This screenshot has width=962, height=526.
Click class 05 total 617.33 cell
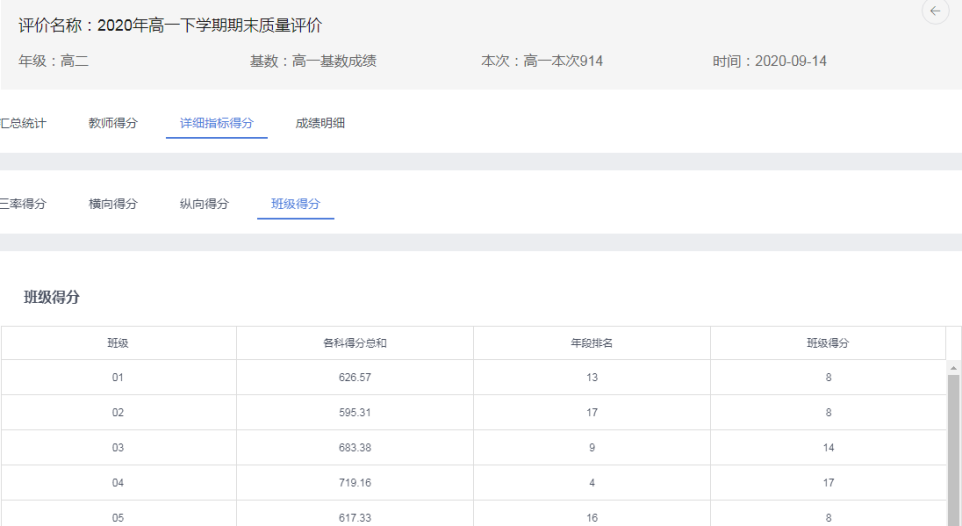pos(355,516)
